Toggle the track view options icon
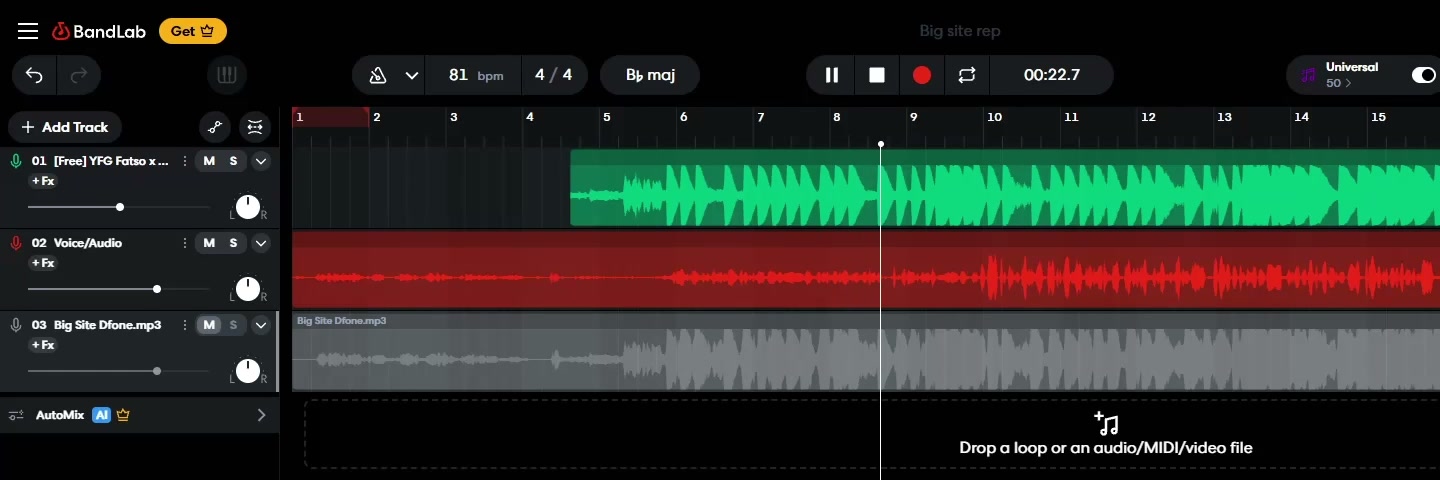The width and height of the screenshot is (1440, 480). coord(255,127)
